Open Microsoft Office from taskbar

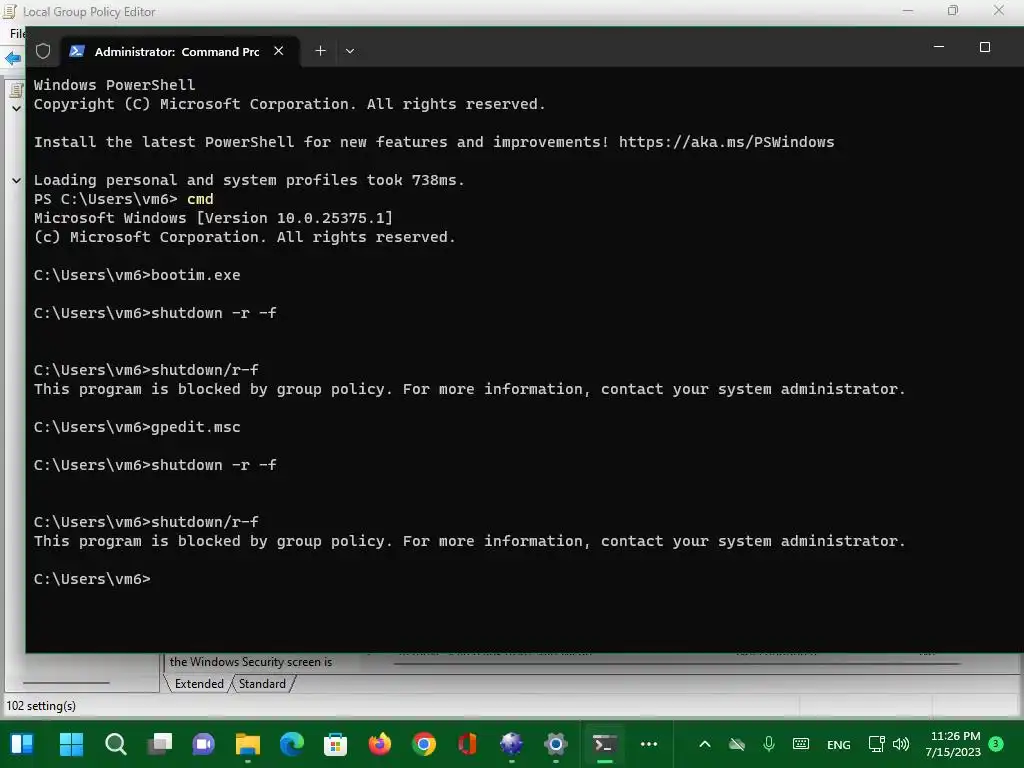(x=468, y=744)
